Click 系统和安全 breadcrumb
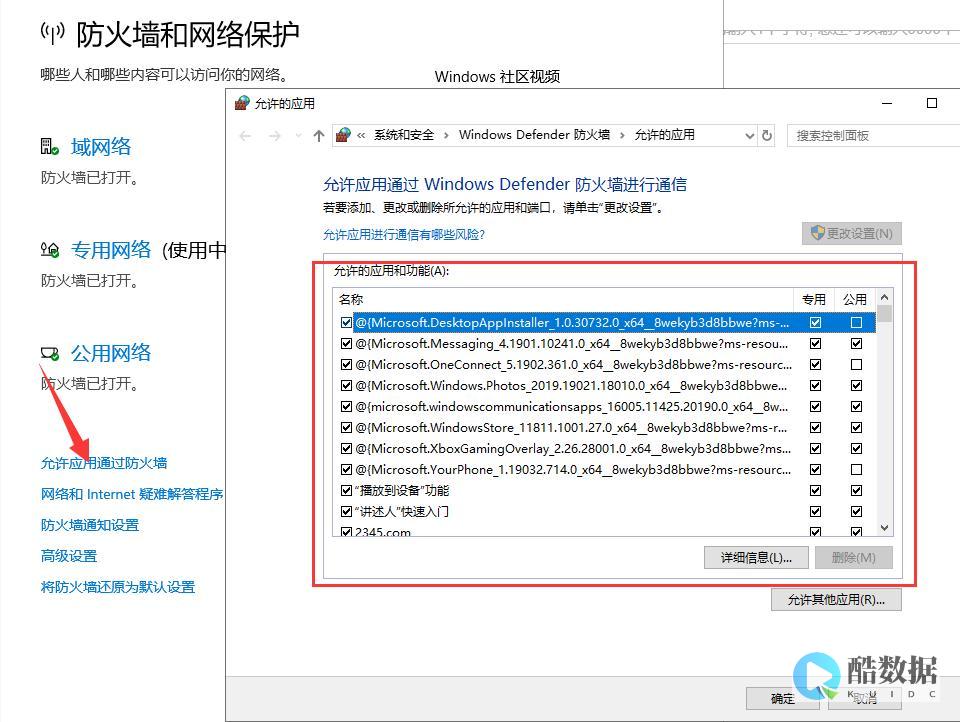The image size is (960, 722). [404, 135]
